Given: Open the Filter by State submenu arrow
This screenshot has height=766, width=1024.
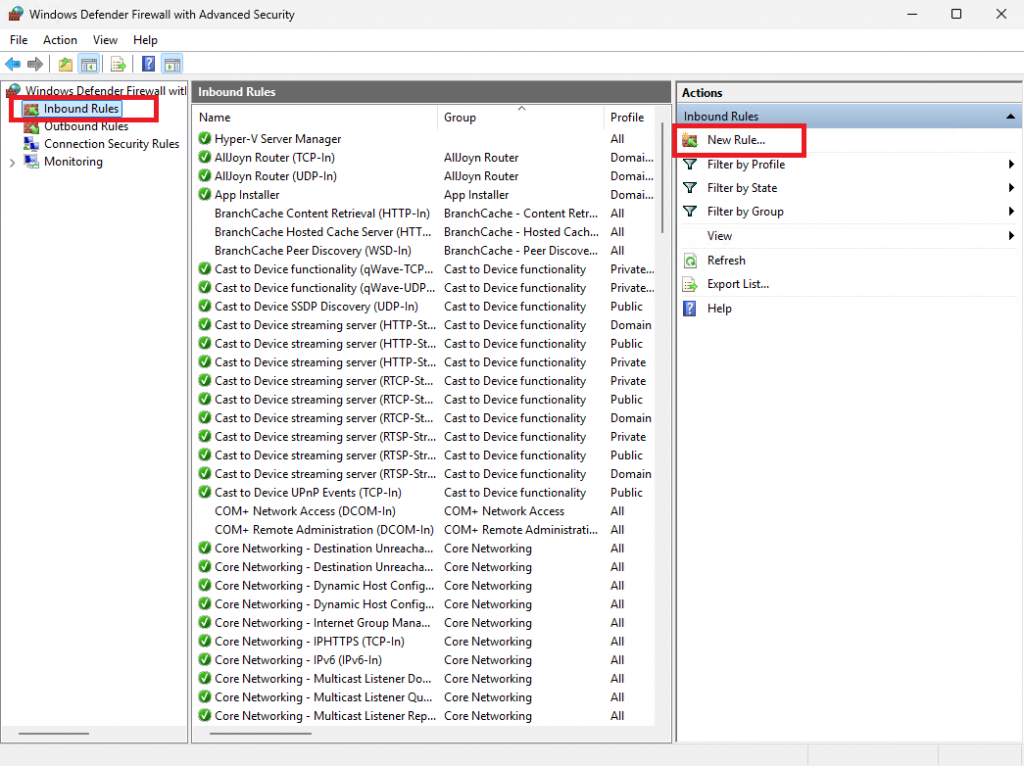Looking at the screenshot, I should tap(1011, 188).
